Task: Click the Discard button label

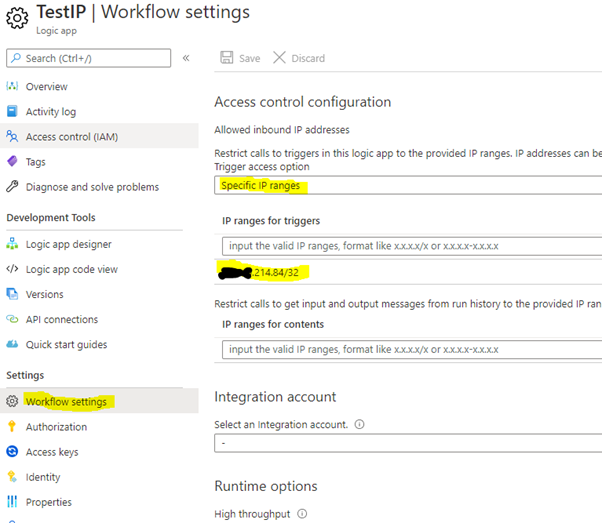Action: point(308,58)
